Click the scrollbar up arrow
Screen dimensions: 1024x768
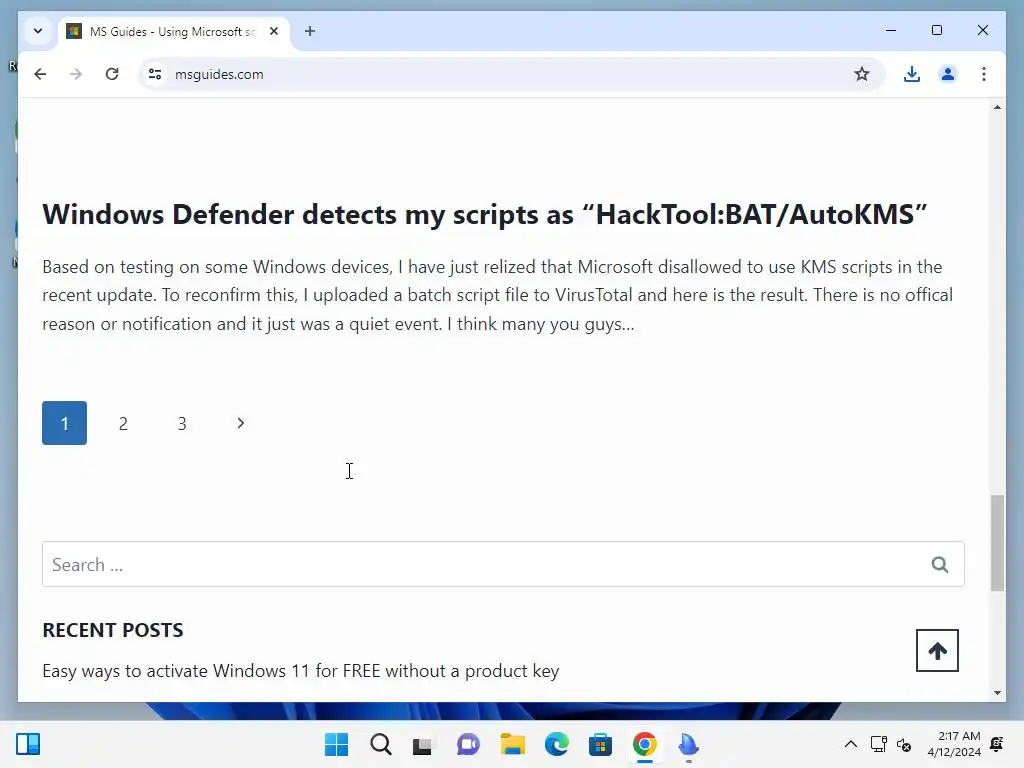click(x=997, y=107)
